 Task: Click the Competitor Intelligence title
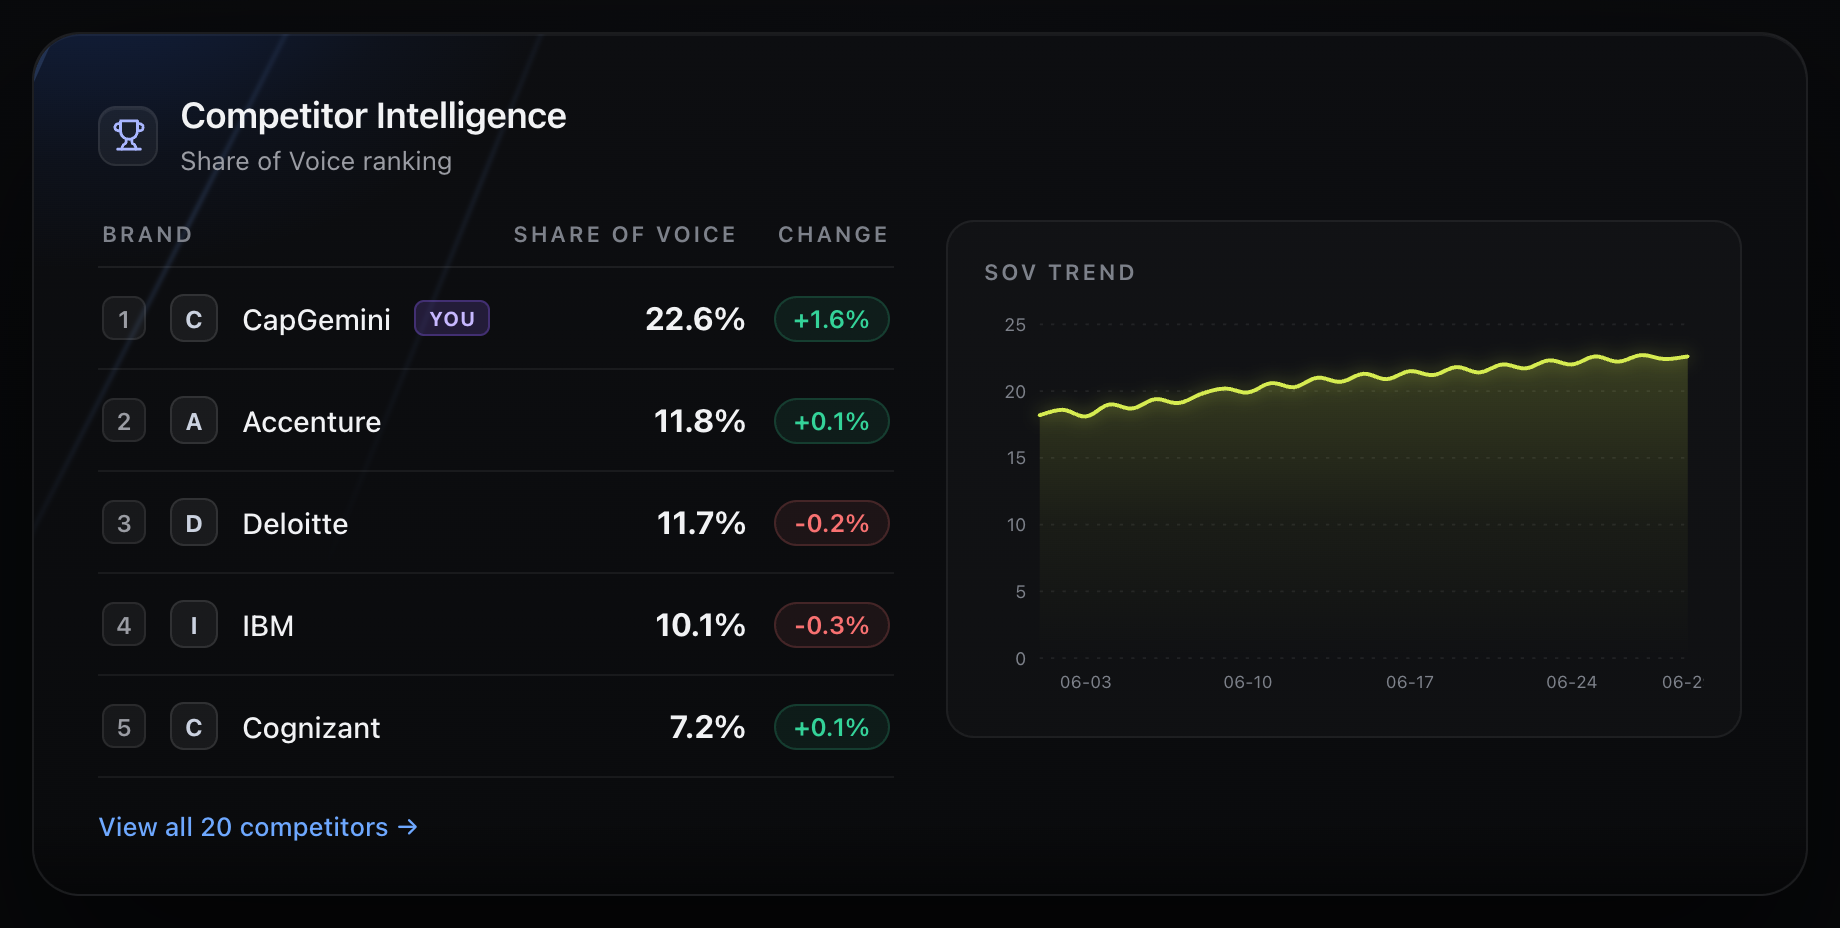(x=373, y=116)
